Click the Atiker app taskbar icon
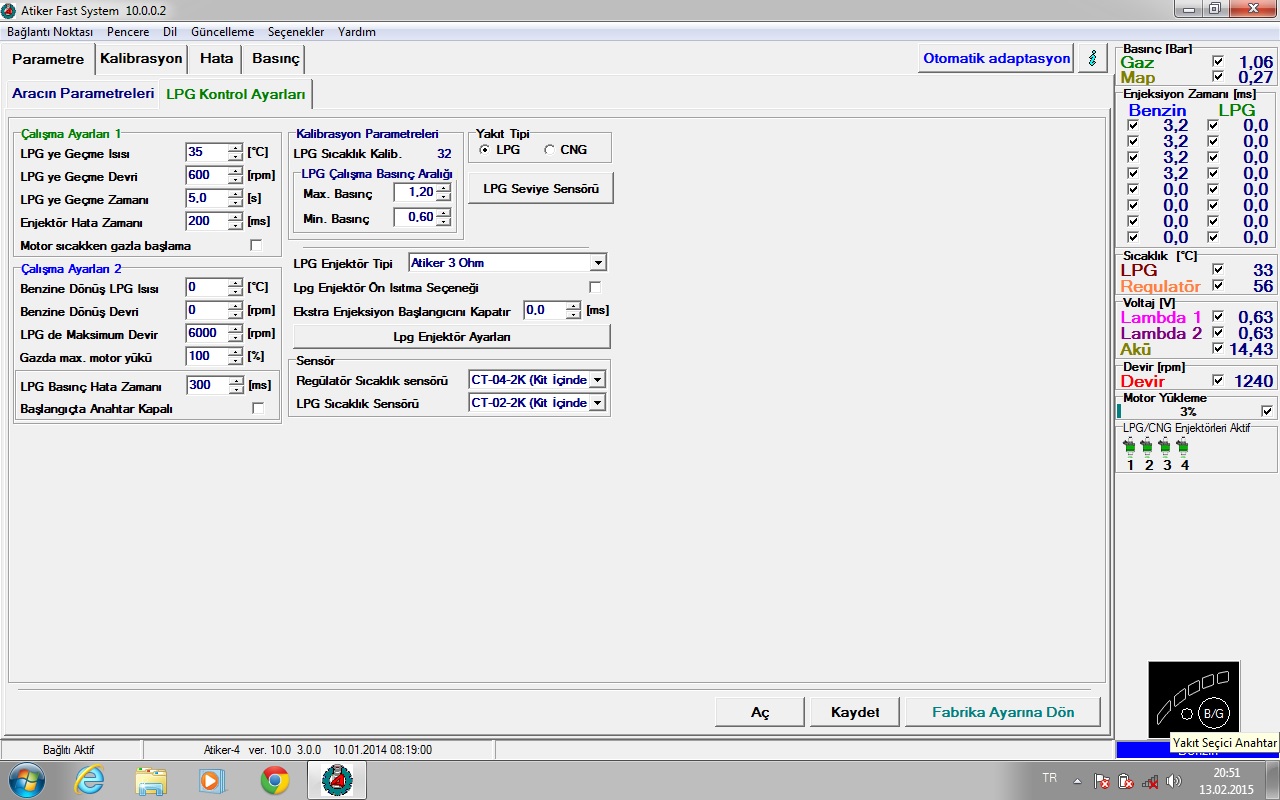Image resolution: width=1280 pixels, height=800 pixels. click(x=337, y=780)
